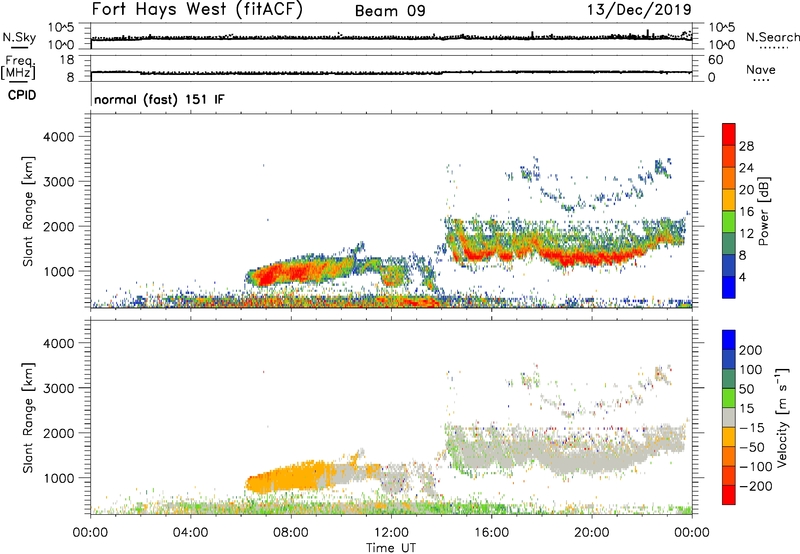Image resolution: width=800 pixels, height=554 pixels.
Task: Click the gray segment of velocity colorbar
Action: point(729,418)
